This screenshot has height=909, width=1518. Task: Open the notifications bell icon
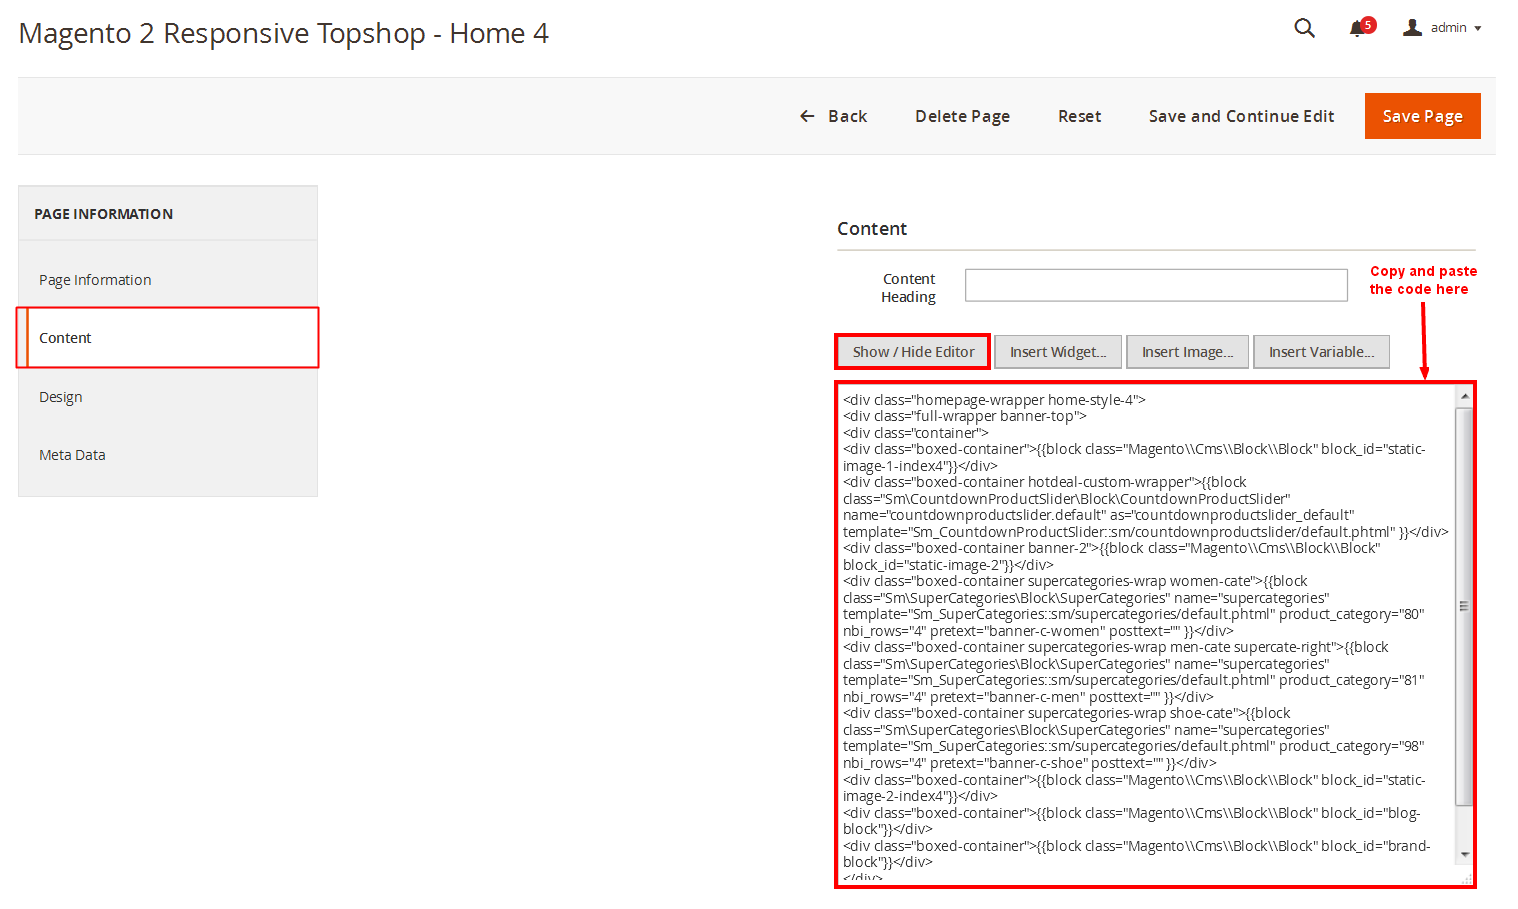(1357, 29)
